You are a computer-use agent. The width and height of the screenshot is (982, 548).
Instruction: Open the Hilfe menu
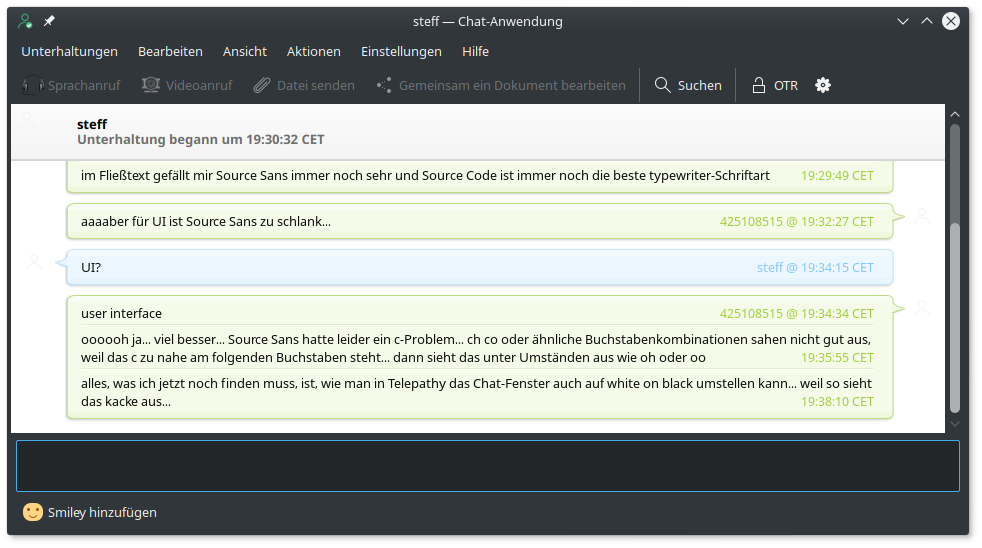(475, 51)
